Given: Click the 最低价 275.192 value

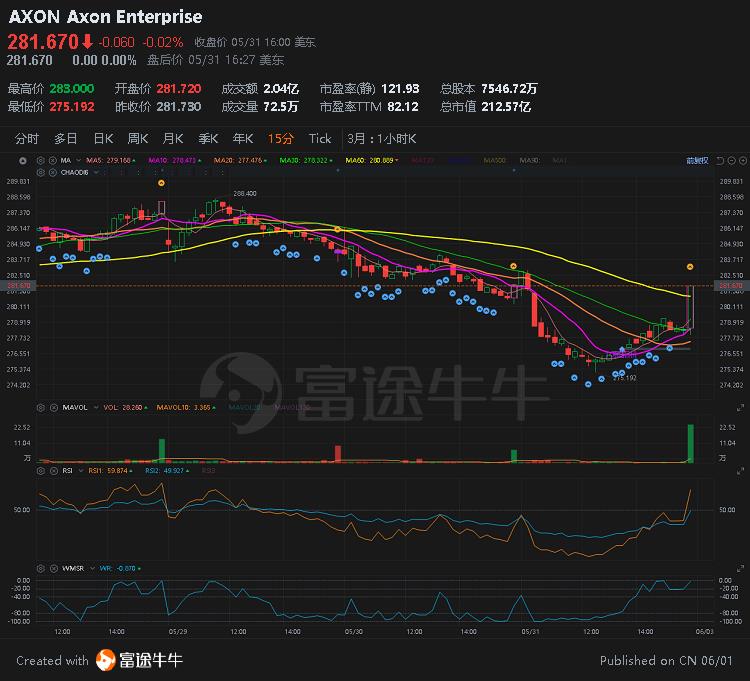Looking at the screenshot, I should (x=72, y=106).
